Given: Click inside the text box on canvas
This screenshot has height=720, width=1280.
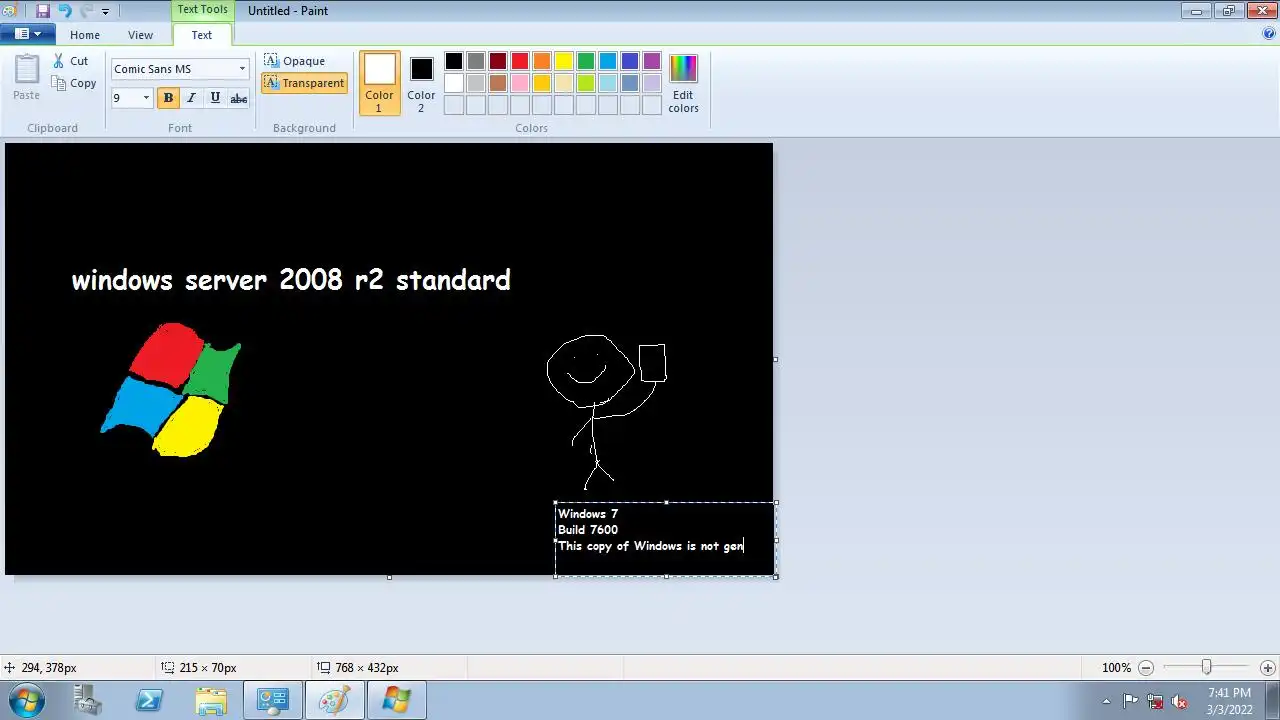Looking at the screenshot, I should click(x=665, y=540).
